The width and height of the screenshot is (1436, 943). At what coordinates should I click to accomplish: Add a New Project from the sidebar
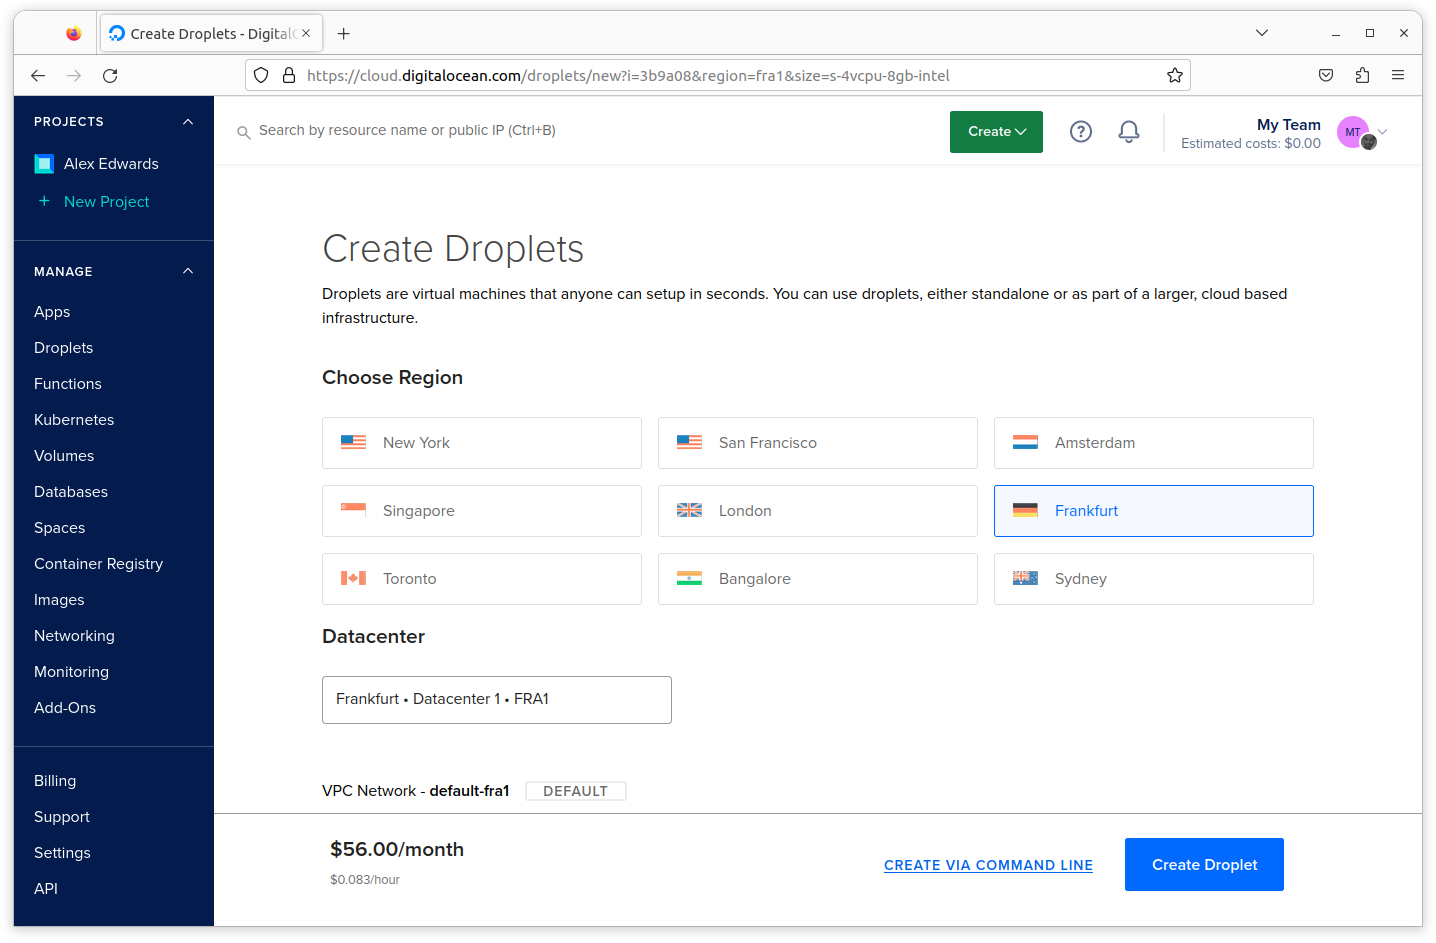pyautogui.click(x=106, y=202)
